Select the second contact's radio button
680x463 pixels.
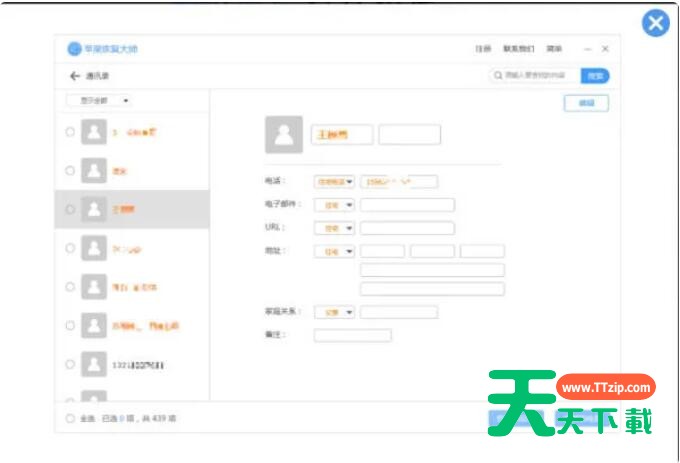click(x=70, y=170)
